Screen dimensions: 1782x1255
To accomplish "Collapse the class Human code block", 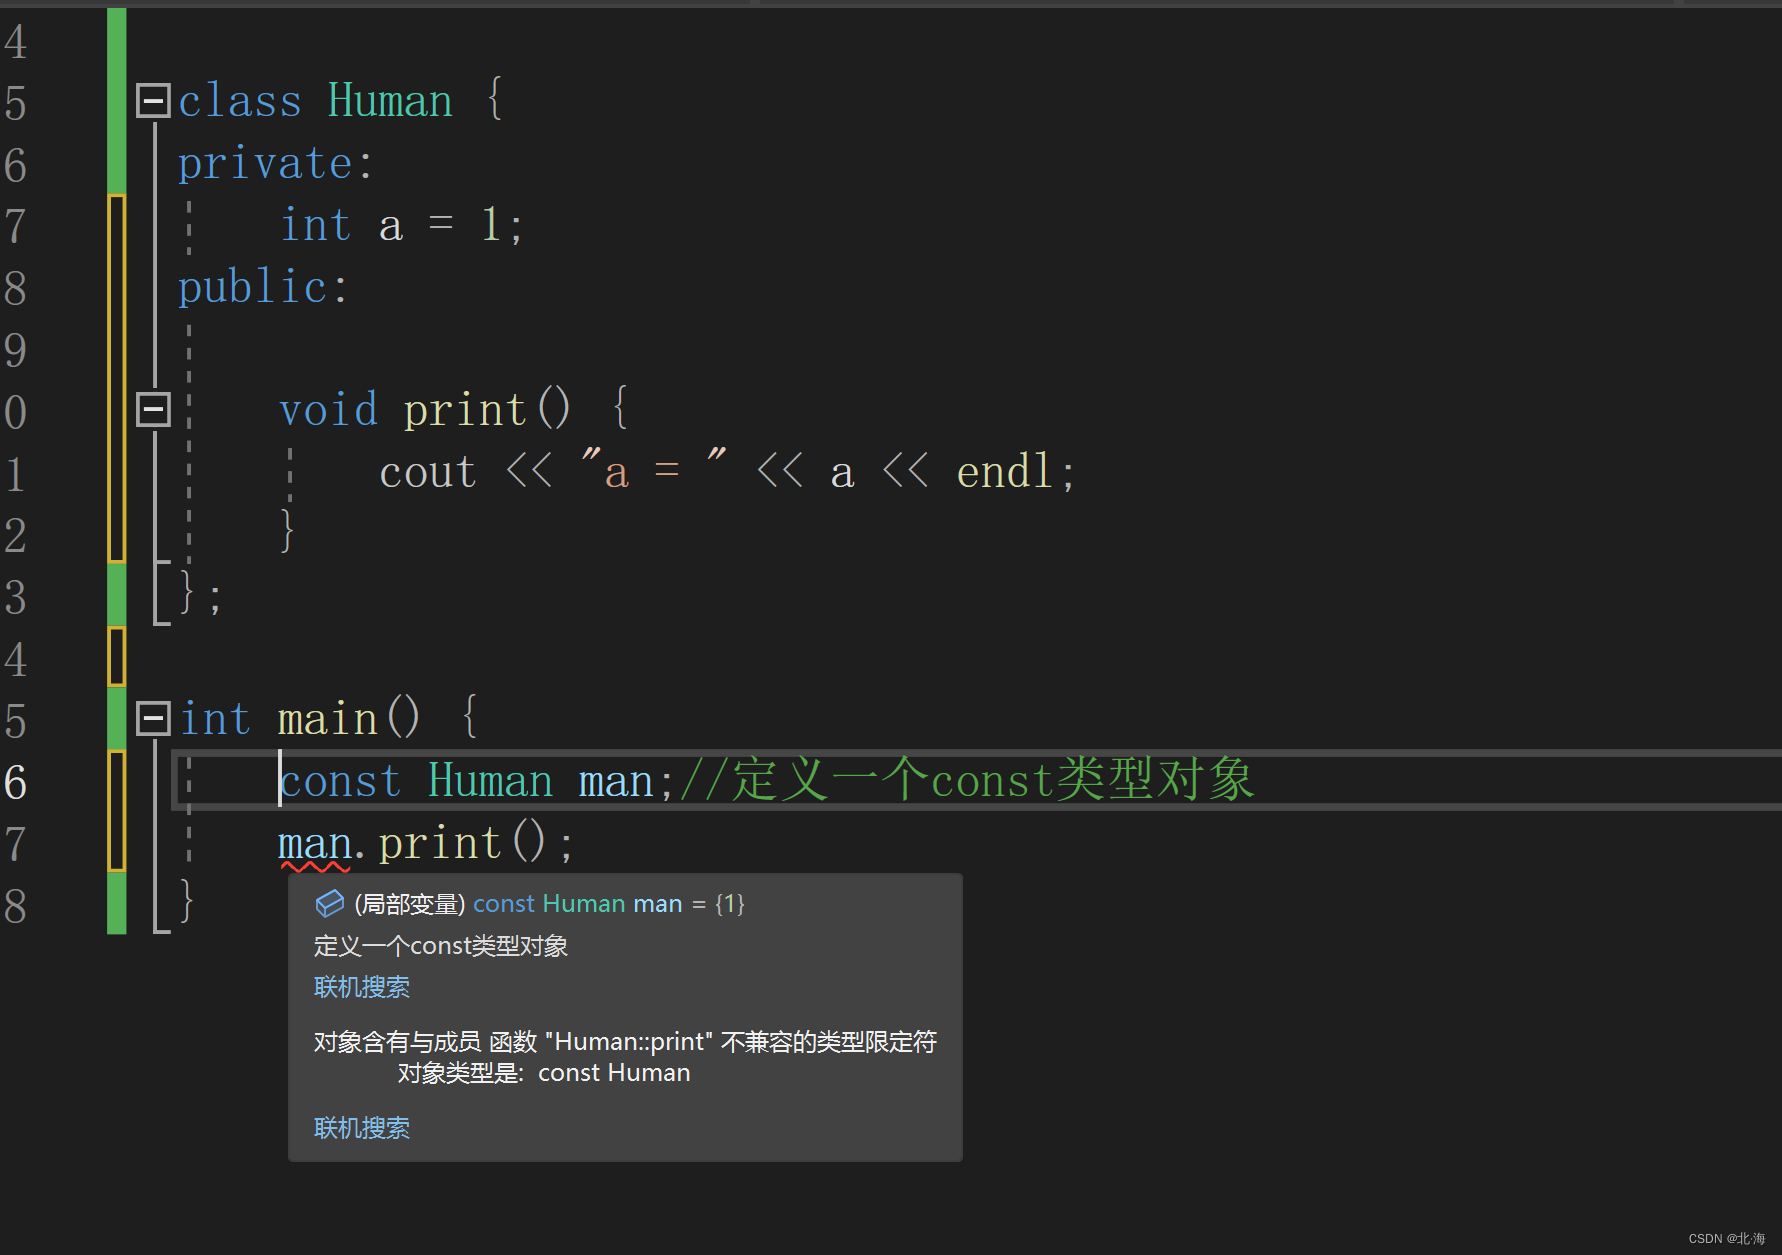I will pos(153,100).
